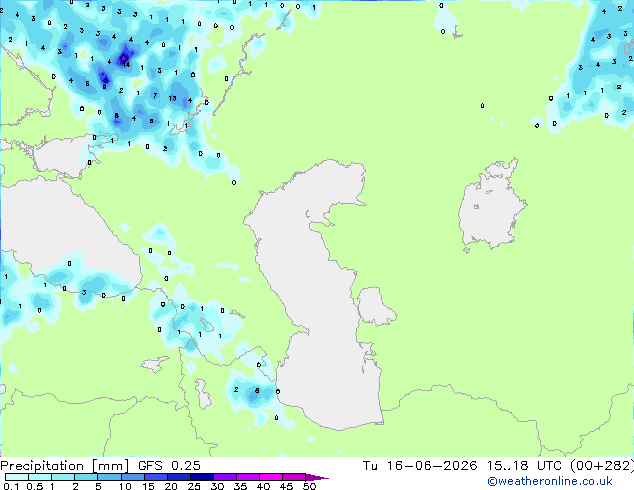The image size is (634, 490).
Task: Click the "15..18 UTC" time range
Action: click(x=524, y=466)
